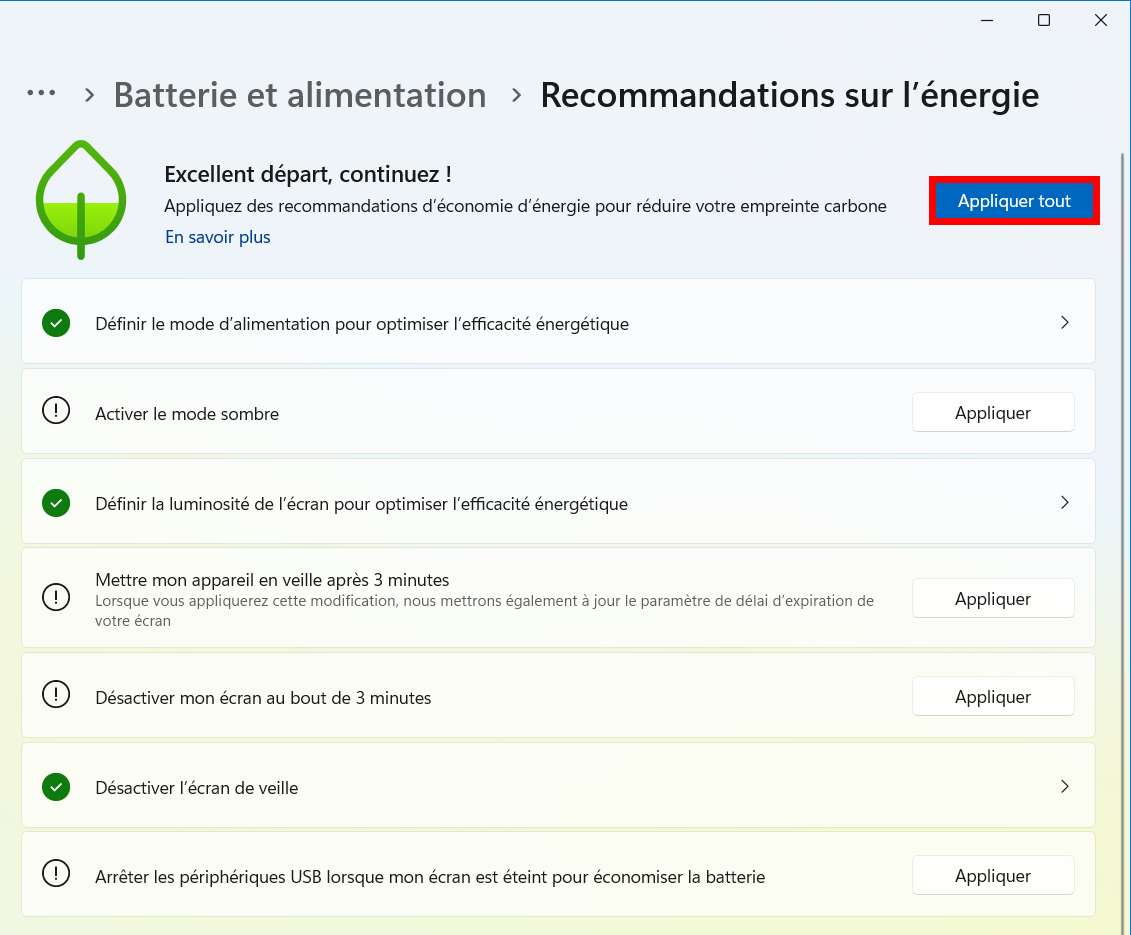Apply sleep after 3 minutes setting
1131x935 pixels.
coord(993,599)
